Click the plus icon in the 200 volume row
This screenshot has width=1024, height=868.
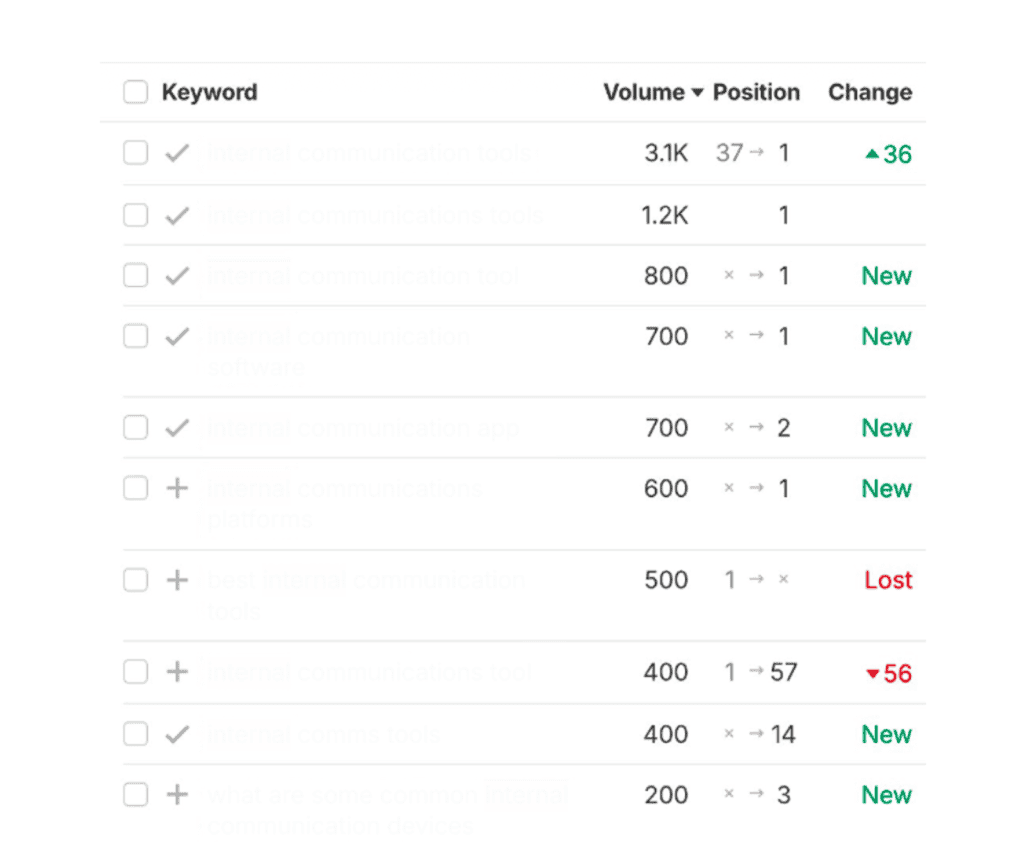(x=177, y=795)
